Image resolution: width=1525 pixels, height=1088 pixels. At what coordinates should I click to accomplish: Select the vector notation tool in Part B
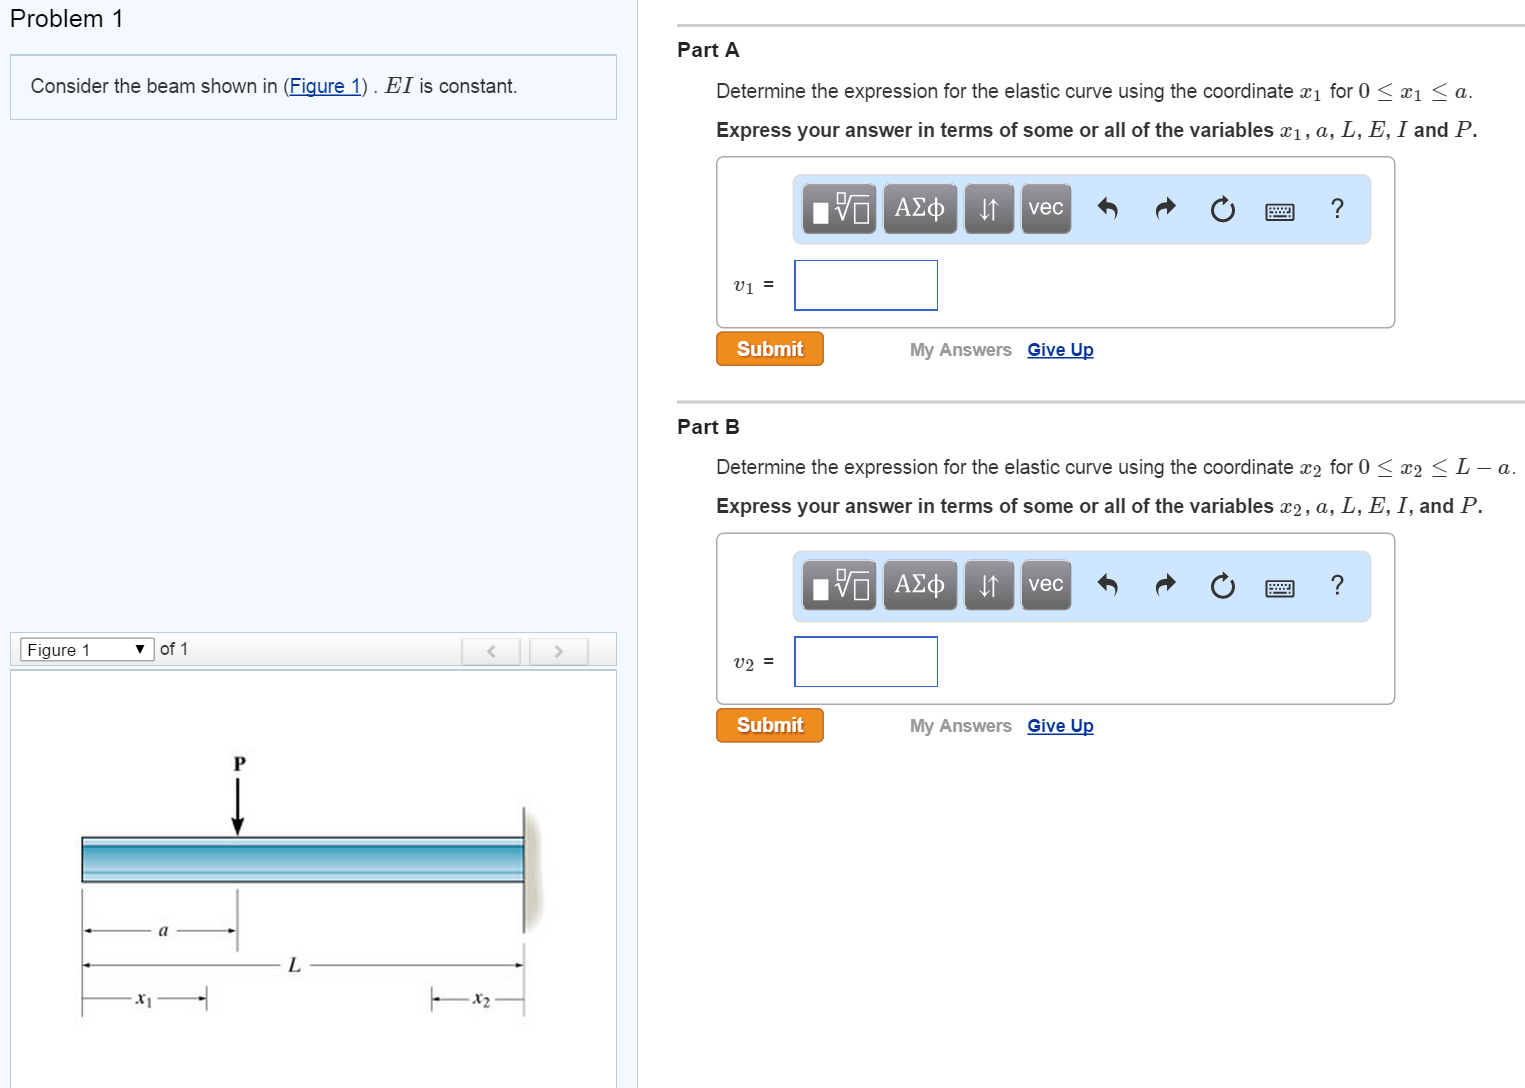click(1044, 585)
